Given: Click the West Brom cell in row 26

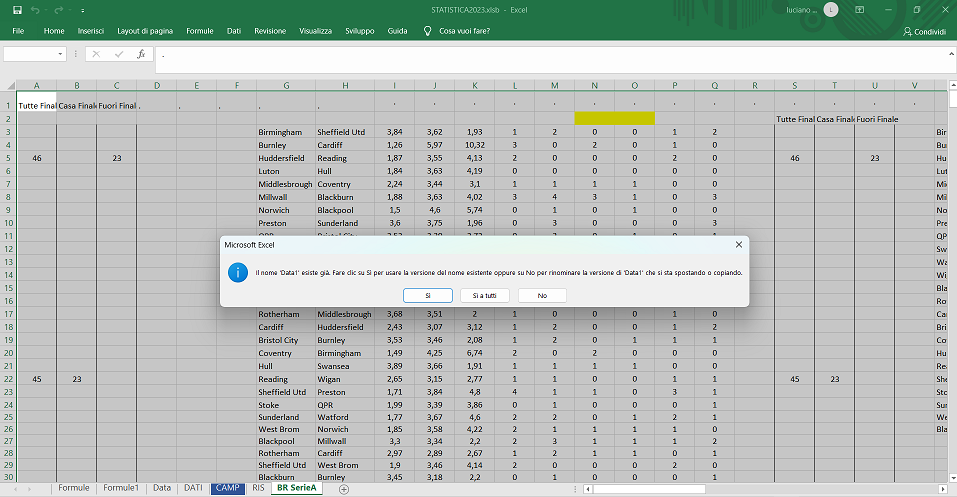Looking at the screenshot, I should click(286, 429).
